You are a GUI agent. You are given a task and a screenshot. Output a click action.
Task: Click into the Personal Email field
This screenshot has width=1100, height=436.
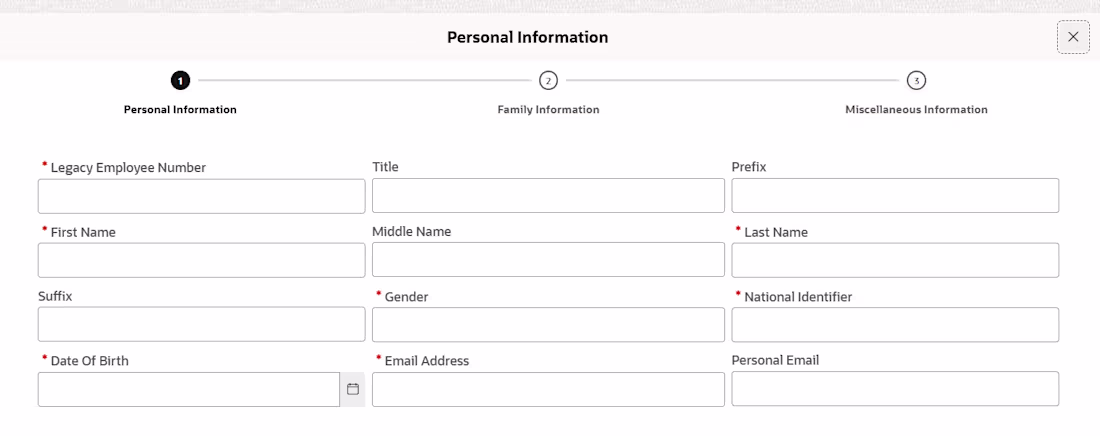pos(895,388)
